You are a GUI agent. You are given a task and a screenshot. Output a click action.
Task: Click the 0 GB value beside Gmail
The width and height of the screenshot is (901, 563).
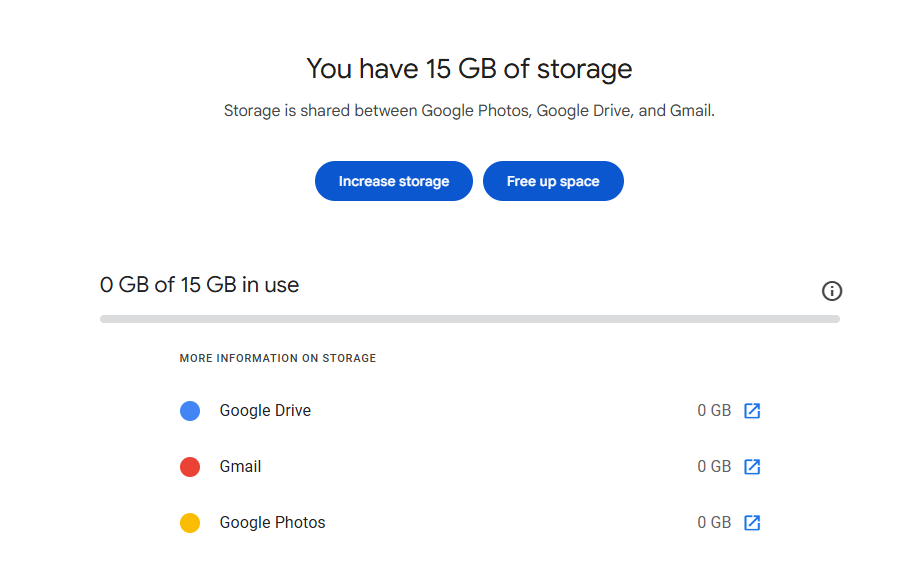point(714,467)
